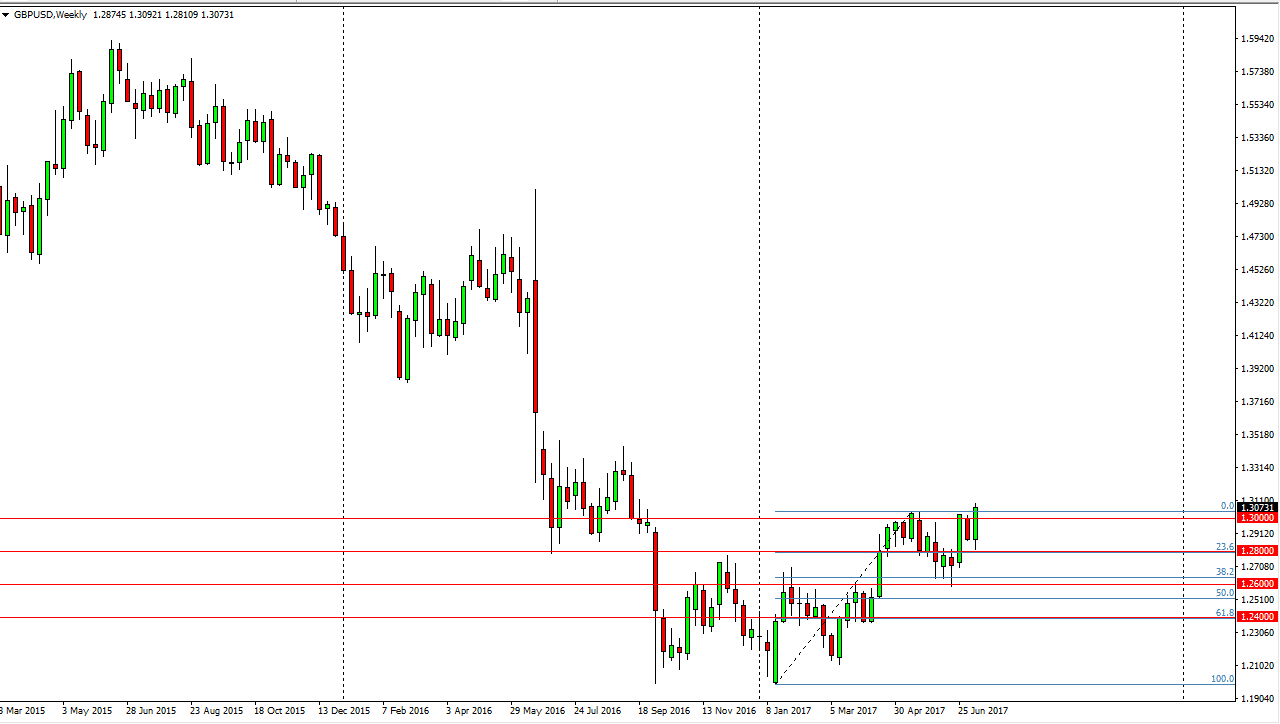Screen dimensions: 1280x724
Task: Click the red 1.24000 price label
Action: tap(1257, 617)
